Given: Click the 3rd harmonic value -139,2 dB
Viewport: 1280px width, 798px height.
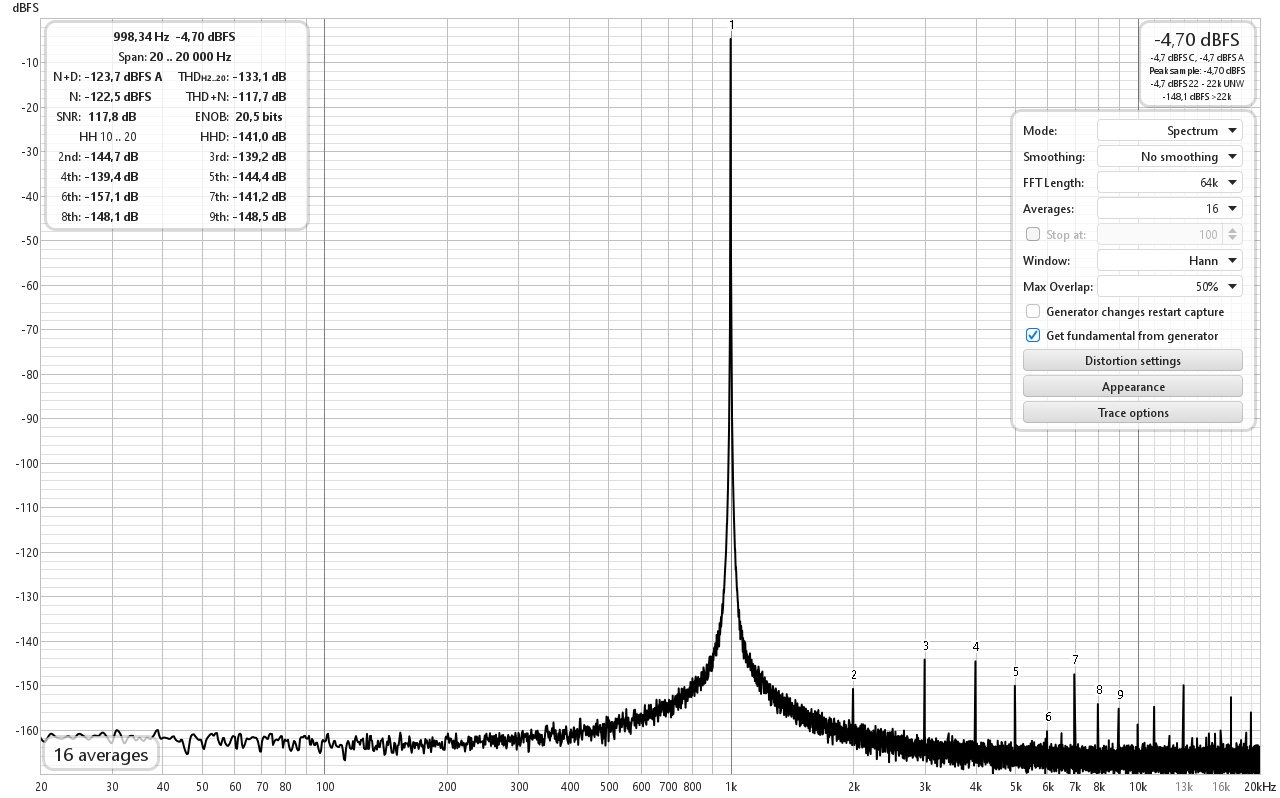Looking at the screenshot, I should (x=260, y=157).
